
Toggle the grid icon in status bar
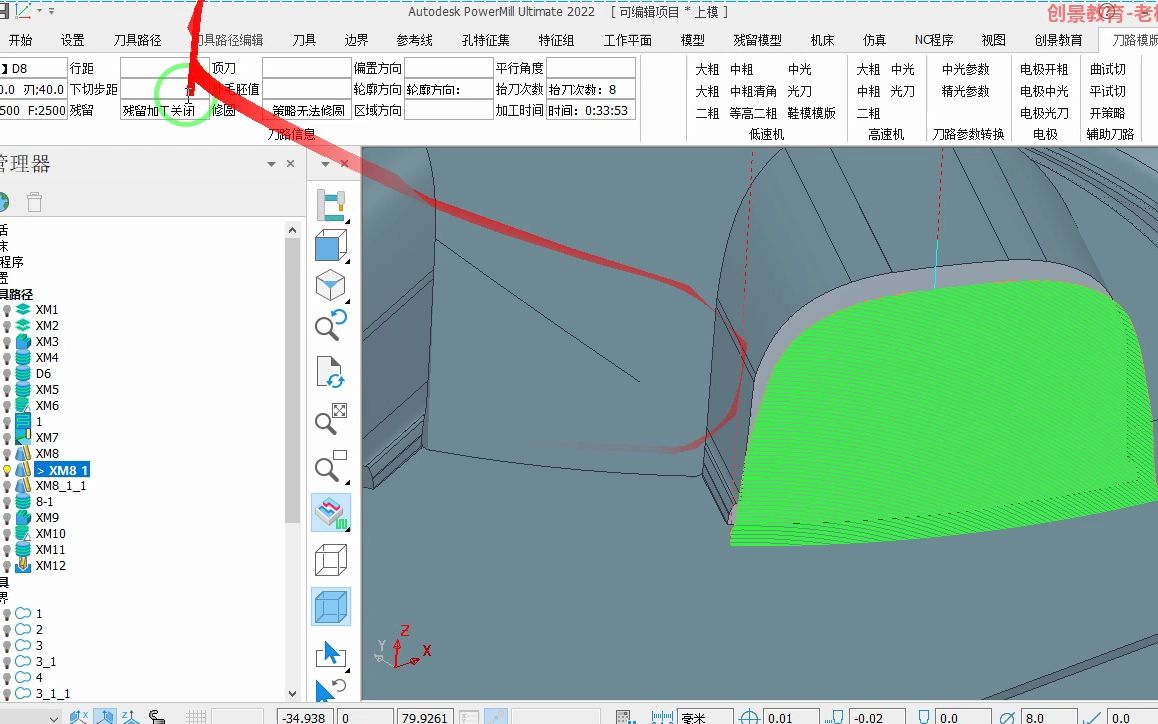coord(196,717)
